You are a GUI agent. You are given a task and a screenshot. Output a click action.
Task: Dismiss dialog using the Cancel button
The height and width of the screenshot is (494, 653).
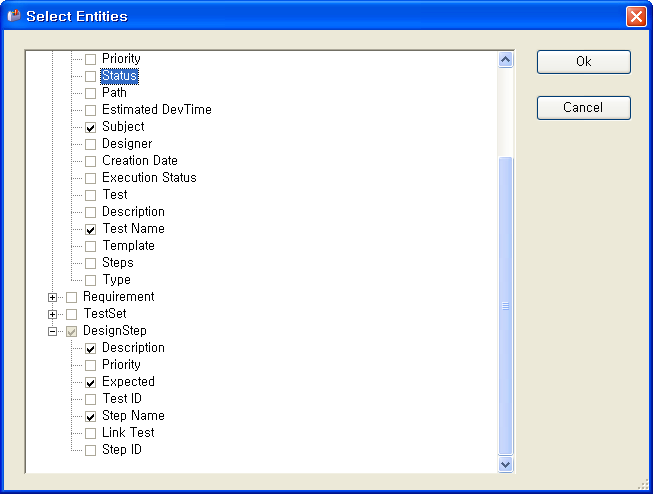pyautogui.click(x=583, y=108)
